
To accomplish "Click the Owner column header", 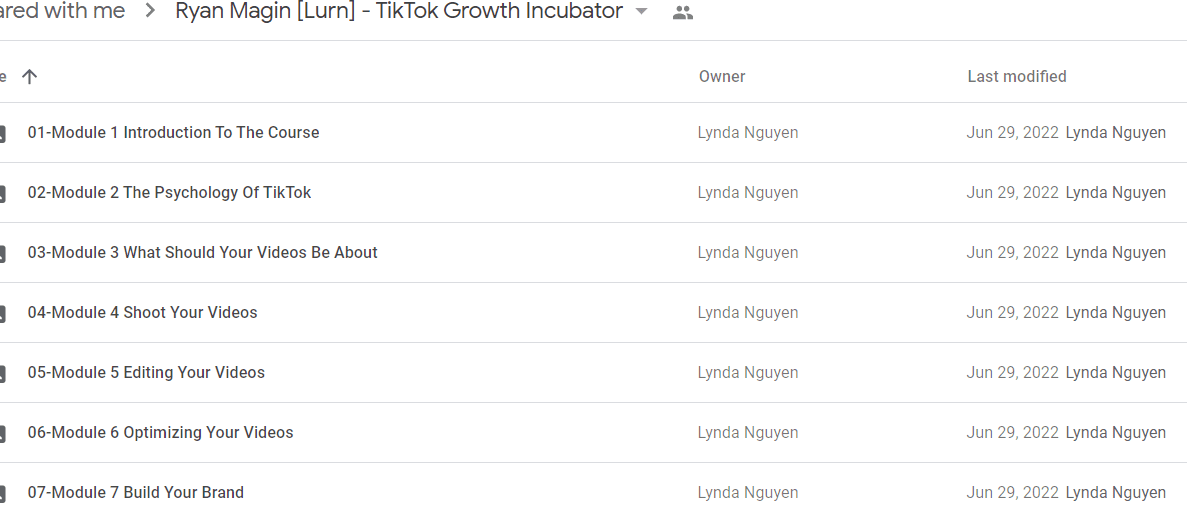I will [721, 76].
